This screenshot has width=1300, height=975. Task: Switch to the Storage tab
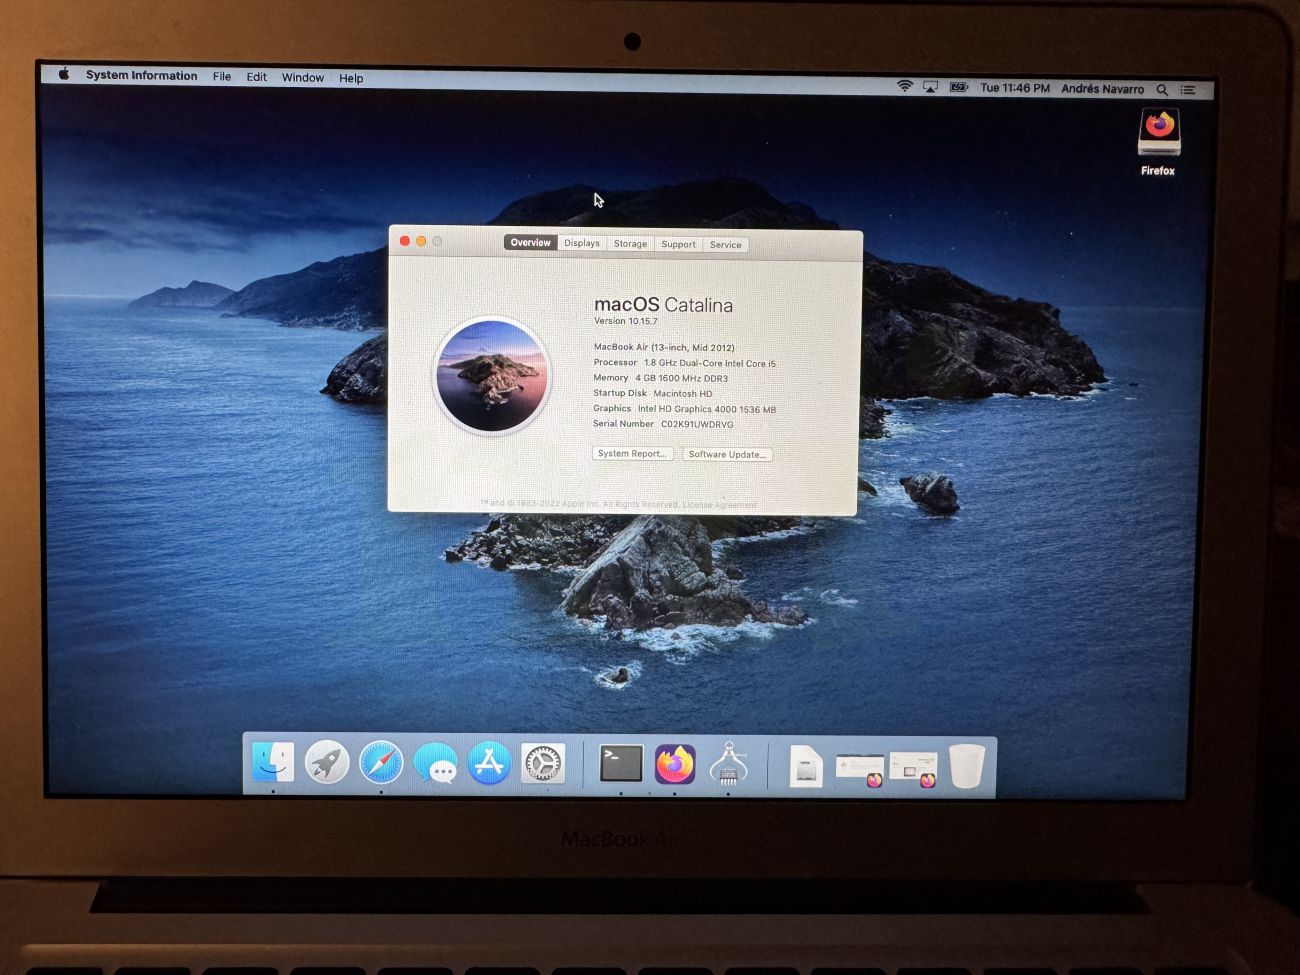[x=630, y=243]
